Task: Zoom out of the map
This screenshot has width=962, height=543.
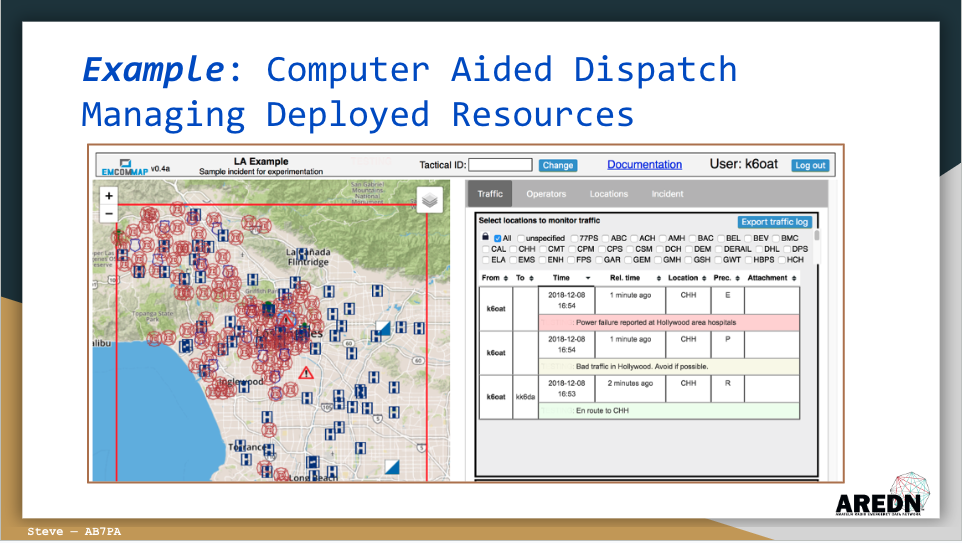Action: pos(109,214)
